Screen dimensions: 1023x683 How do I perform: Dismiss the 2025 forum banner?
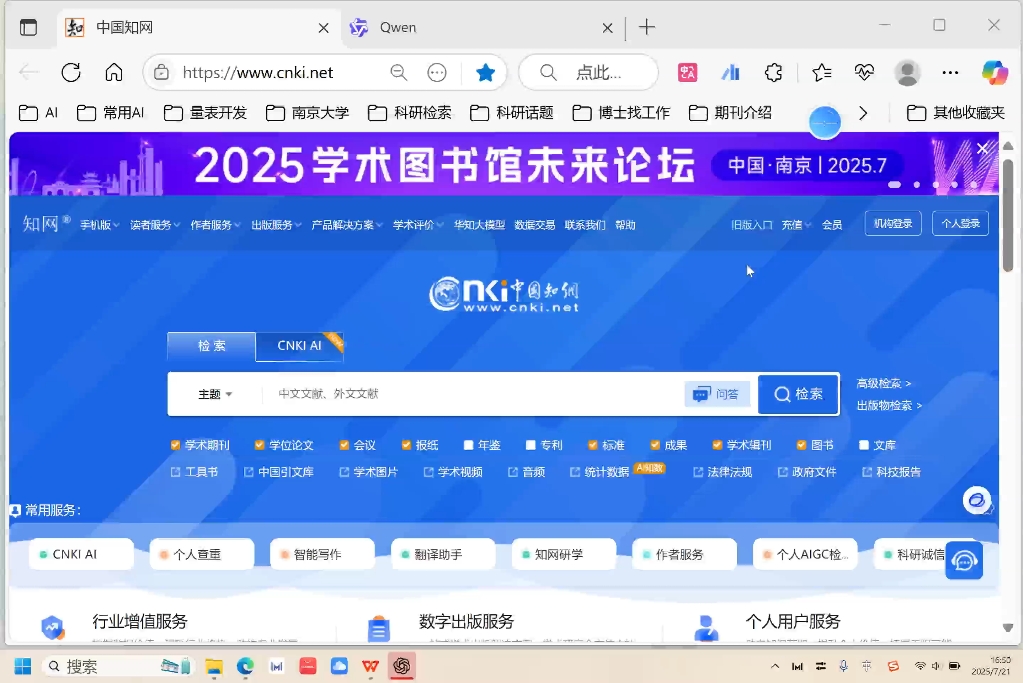click(982, 149)
